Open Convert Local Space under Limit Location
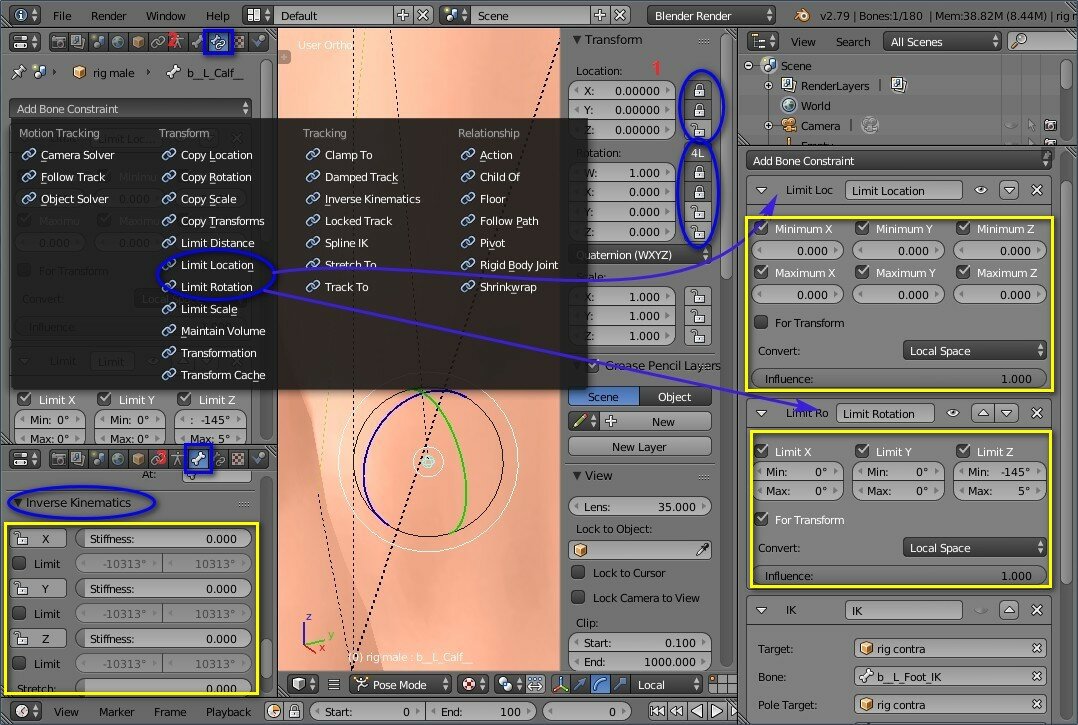The height and width of the screenshot is (725, 1078). tap(974, 350)
